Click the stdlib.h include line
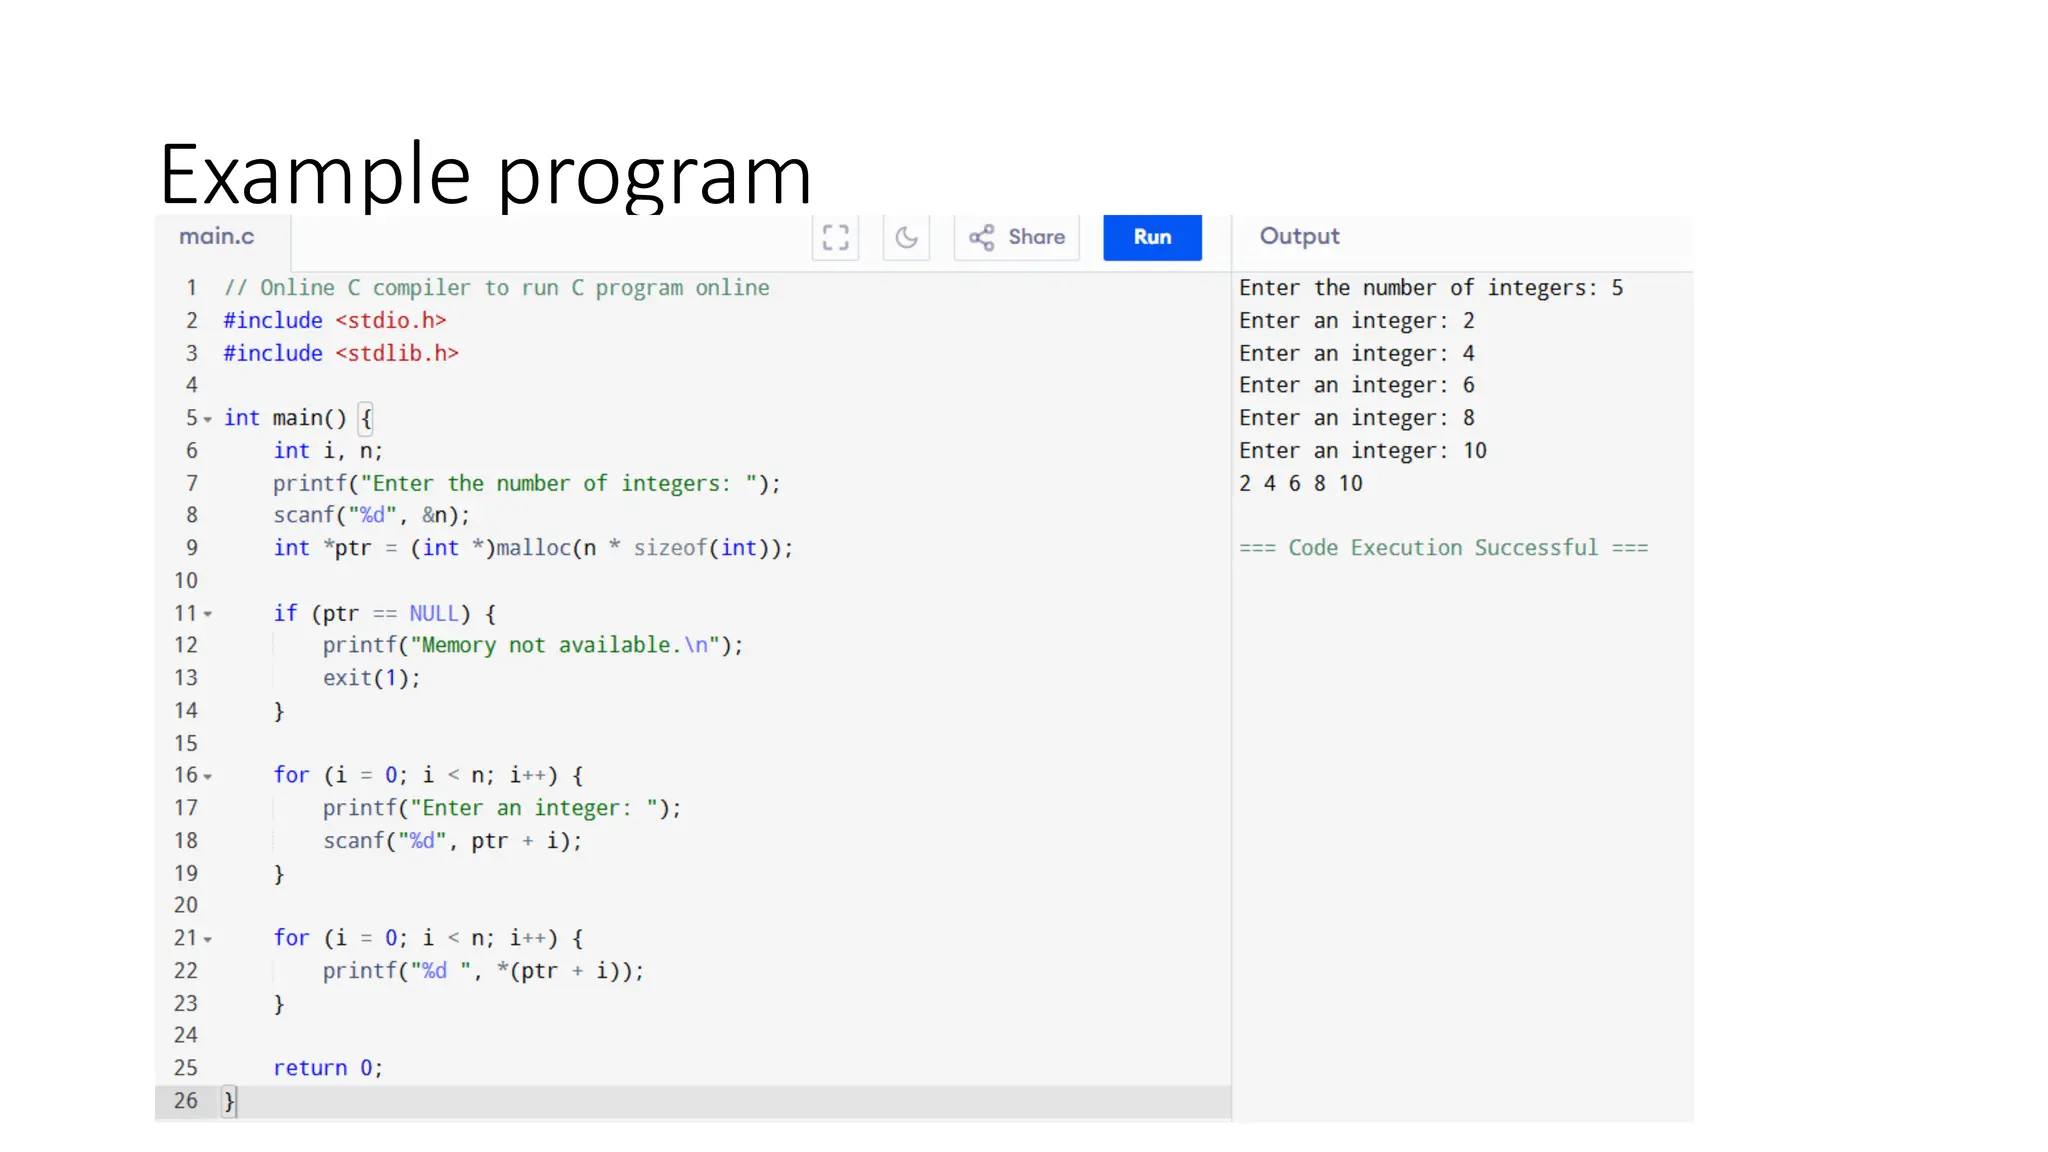The image size is (2048, 1152). coord(341,353)
